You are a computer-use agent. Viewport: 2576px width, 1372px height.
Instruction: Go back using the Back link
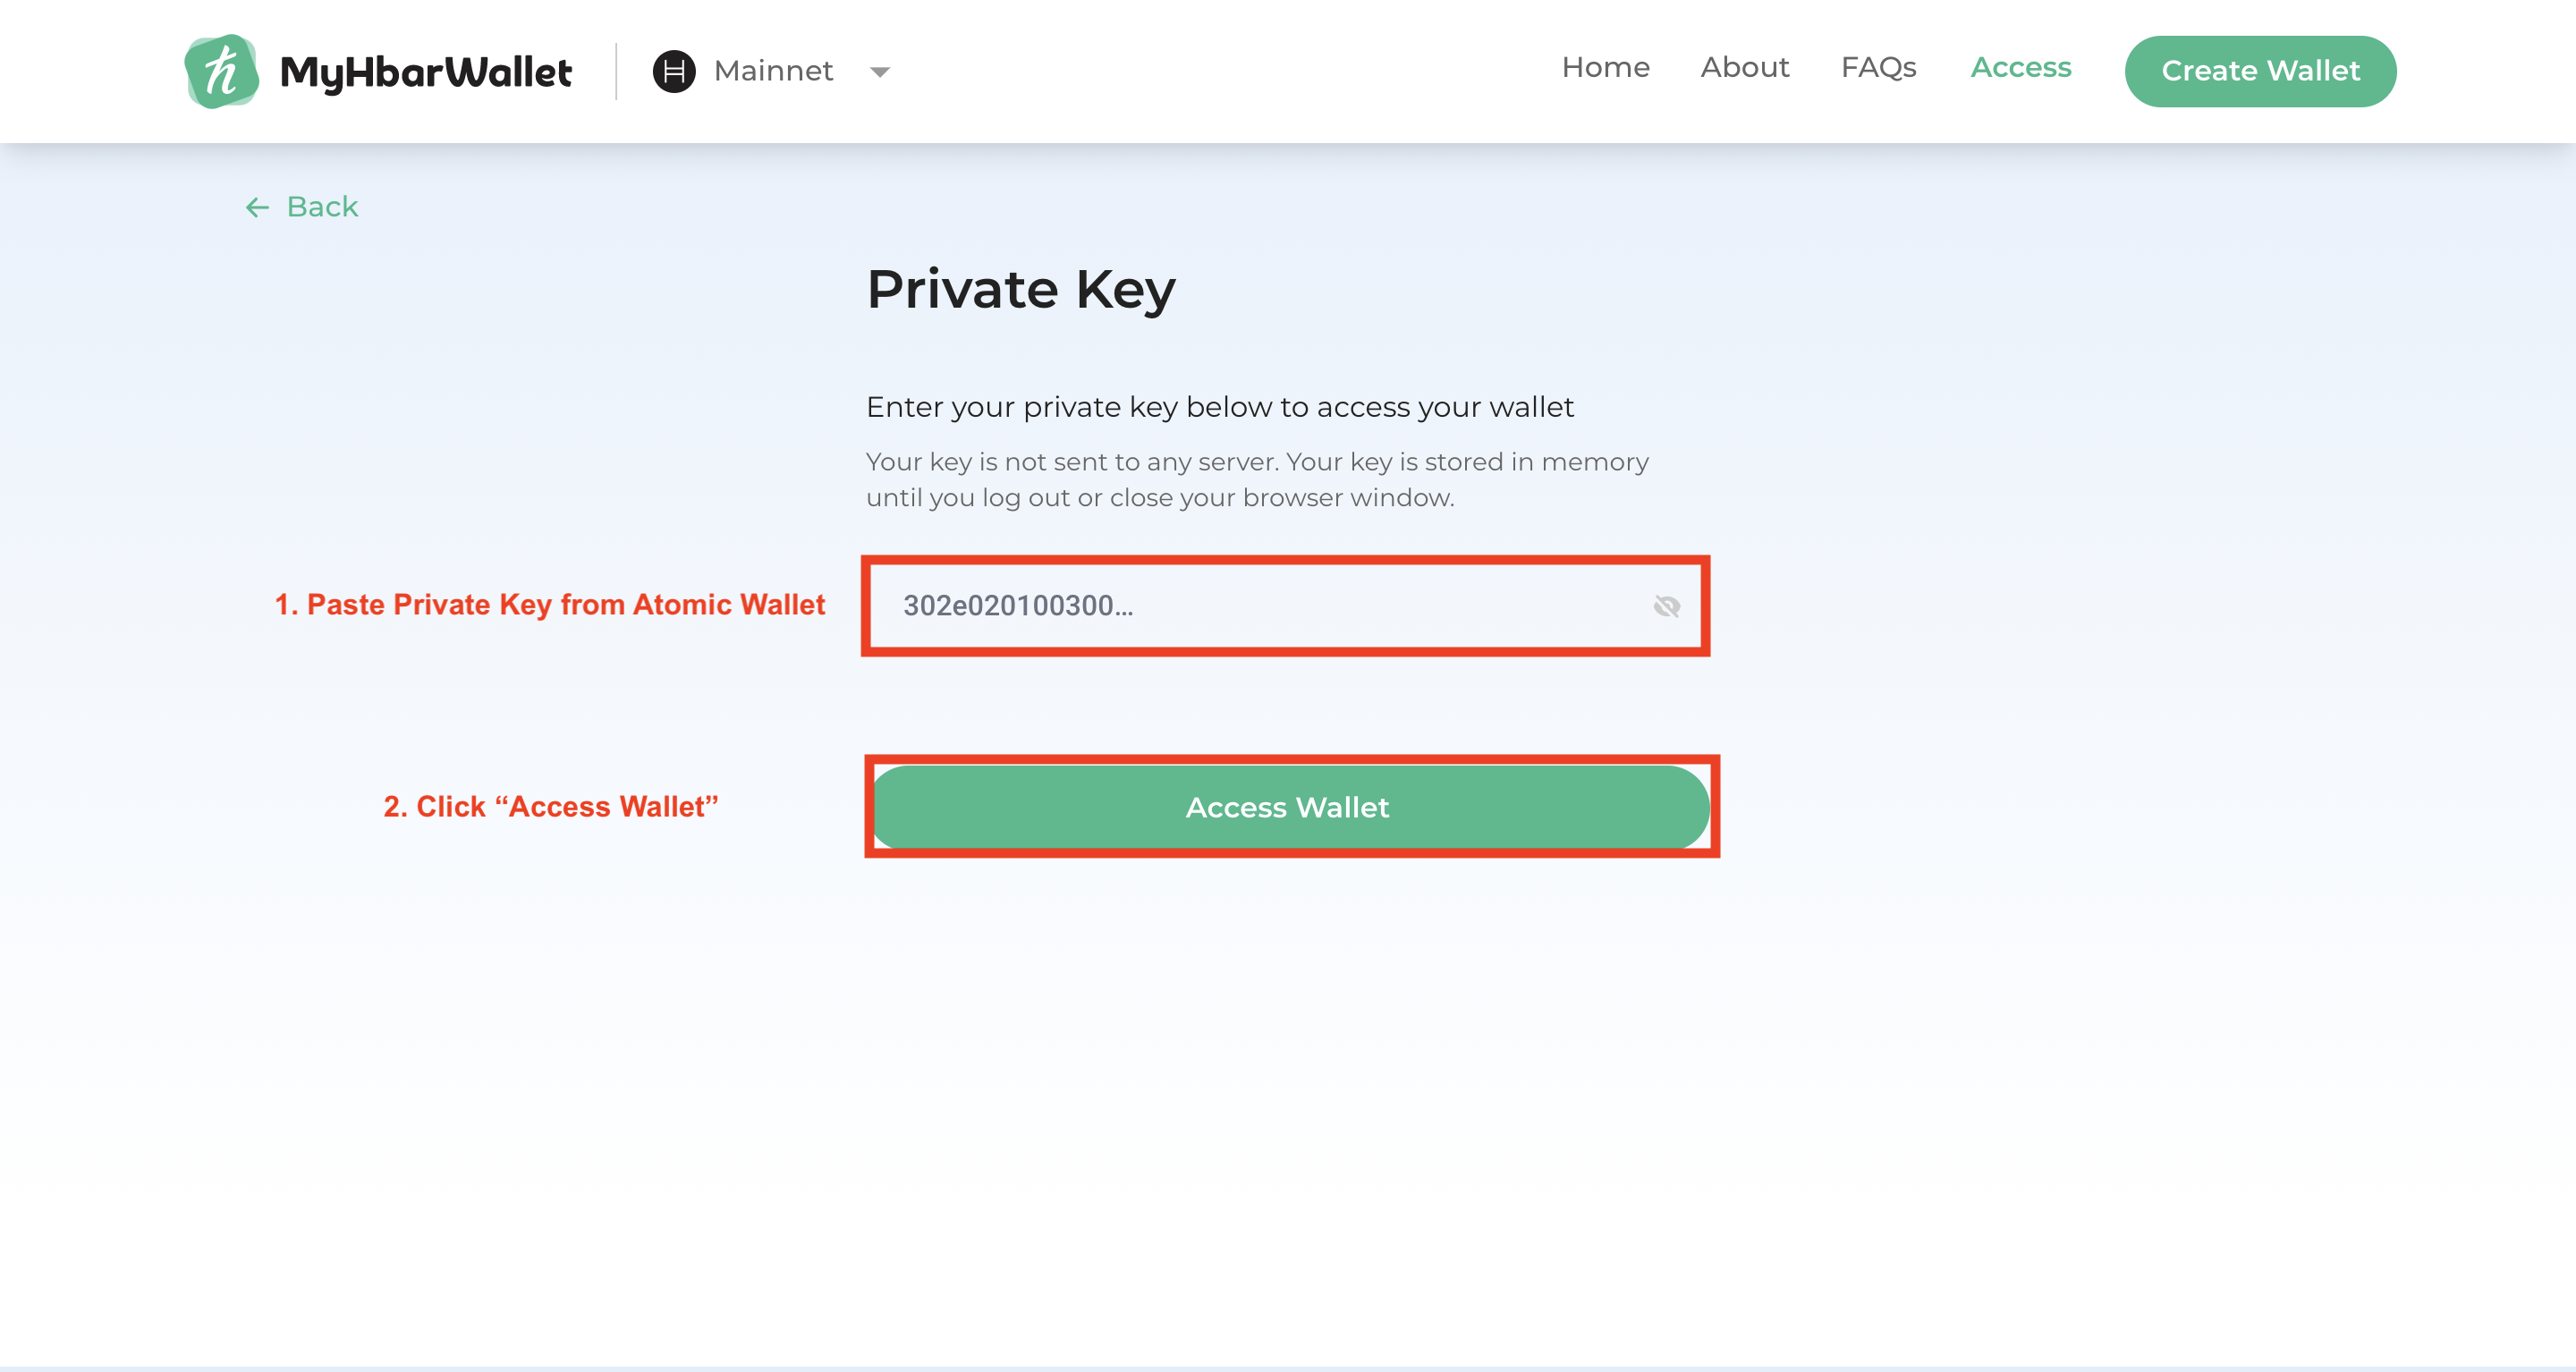pos(322,207)
